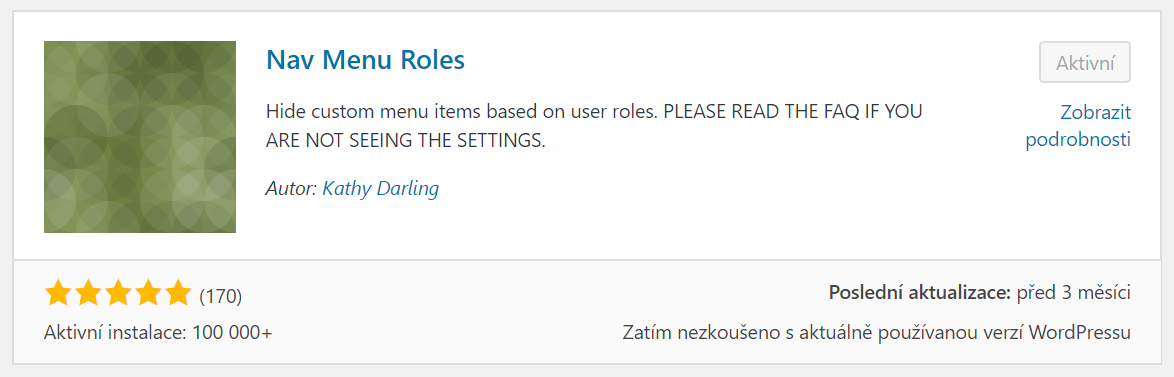
Task: Click the fifth rating star
Action: (178, 294)
